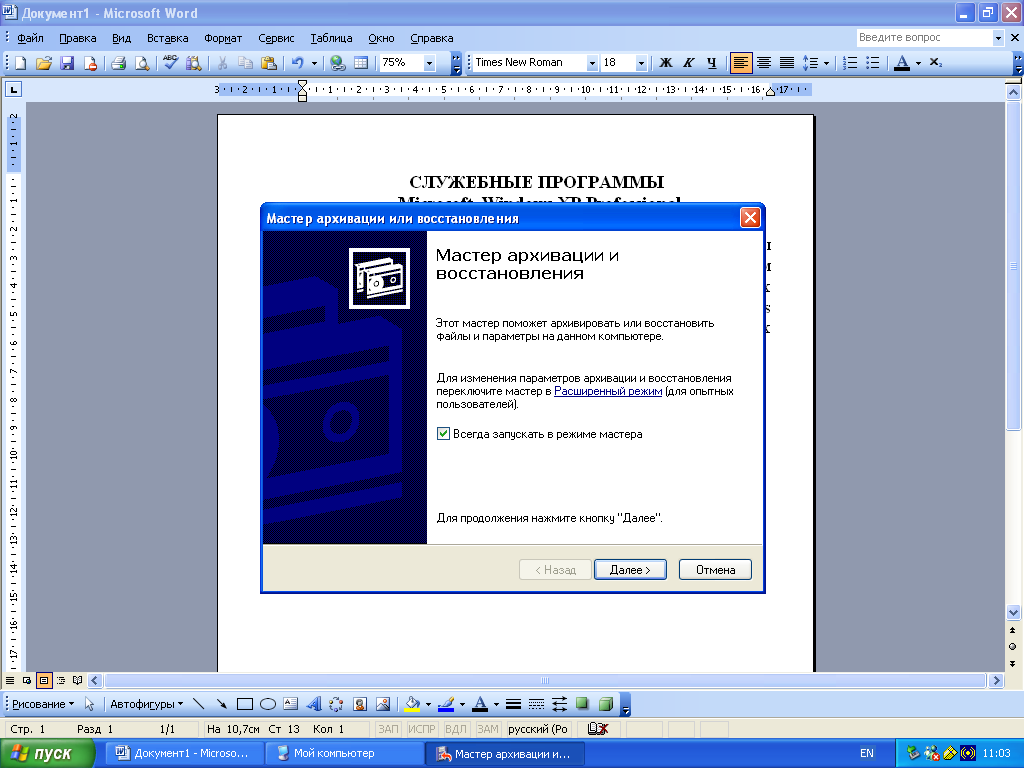
Task: Draw a rectangle shape
Action: tap(245, 704)
